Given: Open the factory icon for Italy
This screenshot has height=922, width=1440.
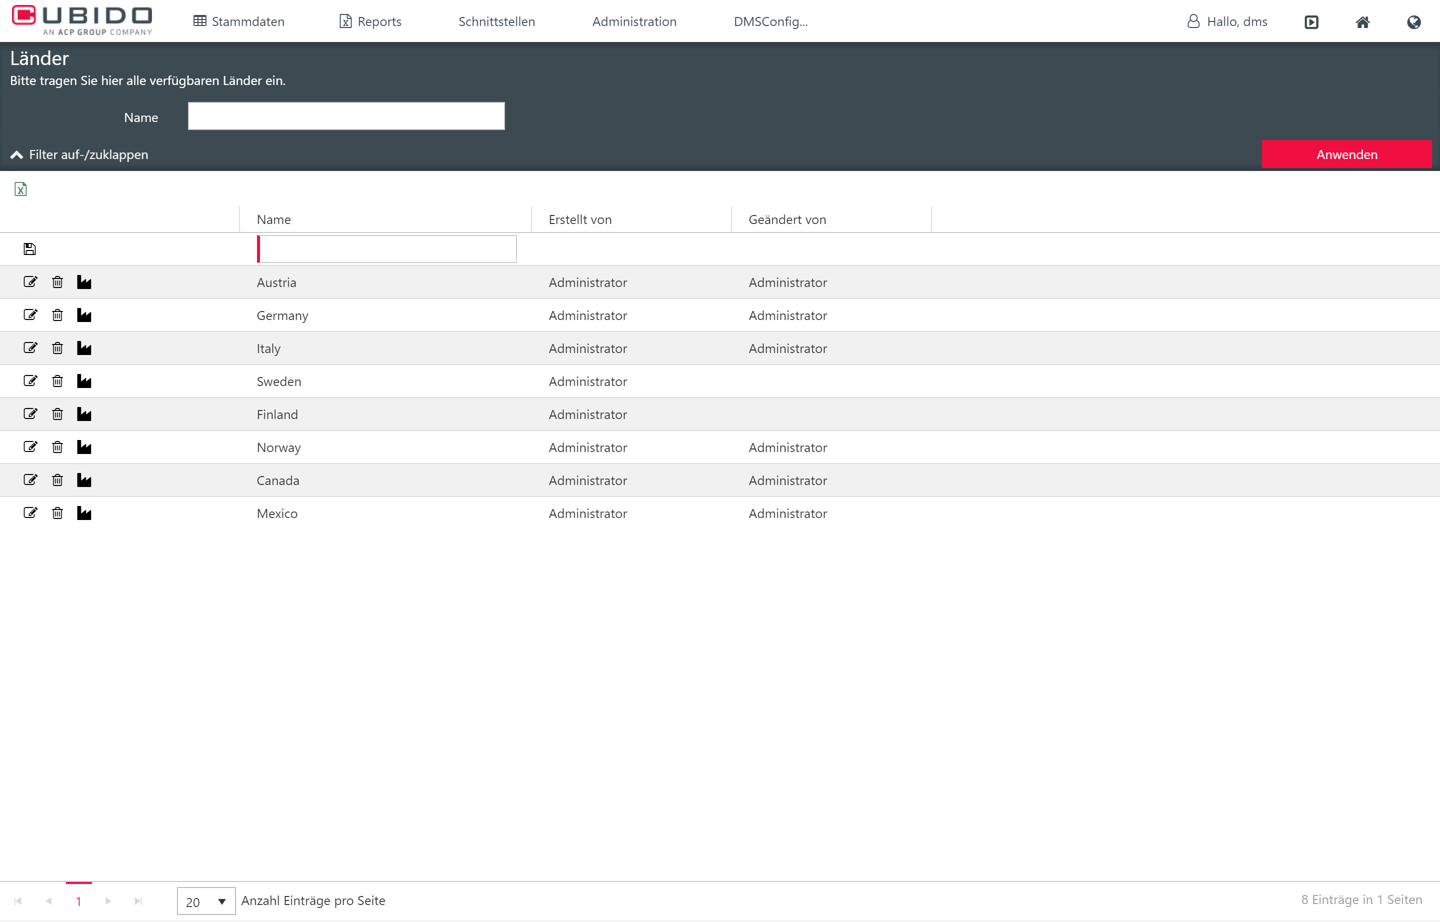Looking at the screenshot, I should point(84,348).
